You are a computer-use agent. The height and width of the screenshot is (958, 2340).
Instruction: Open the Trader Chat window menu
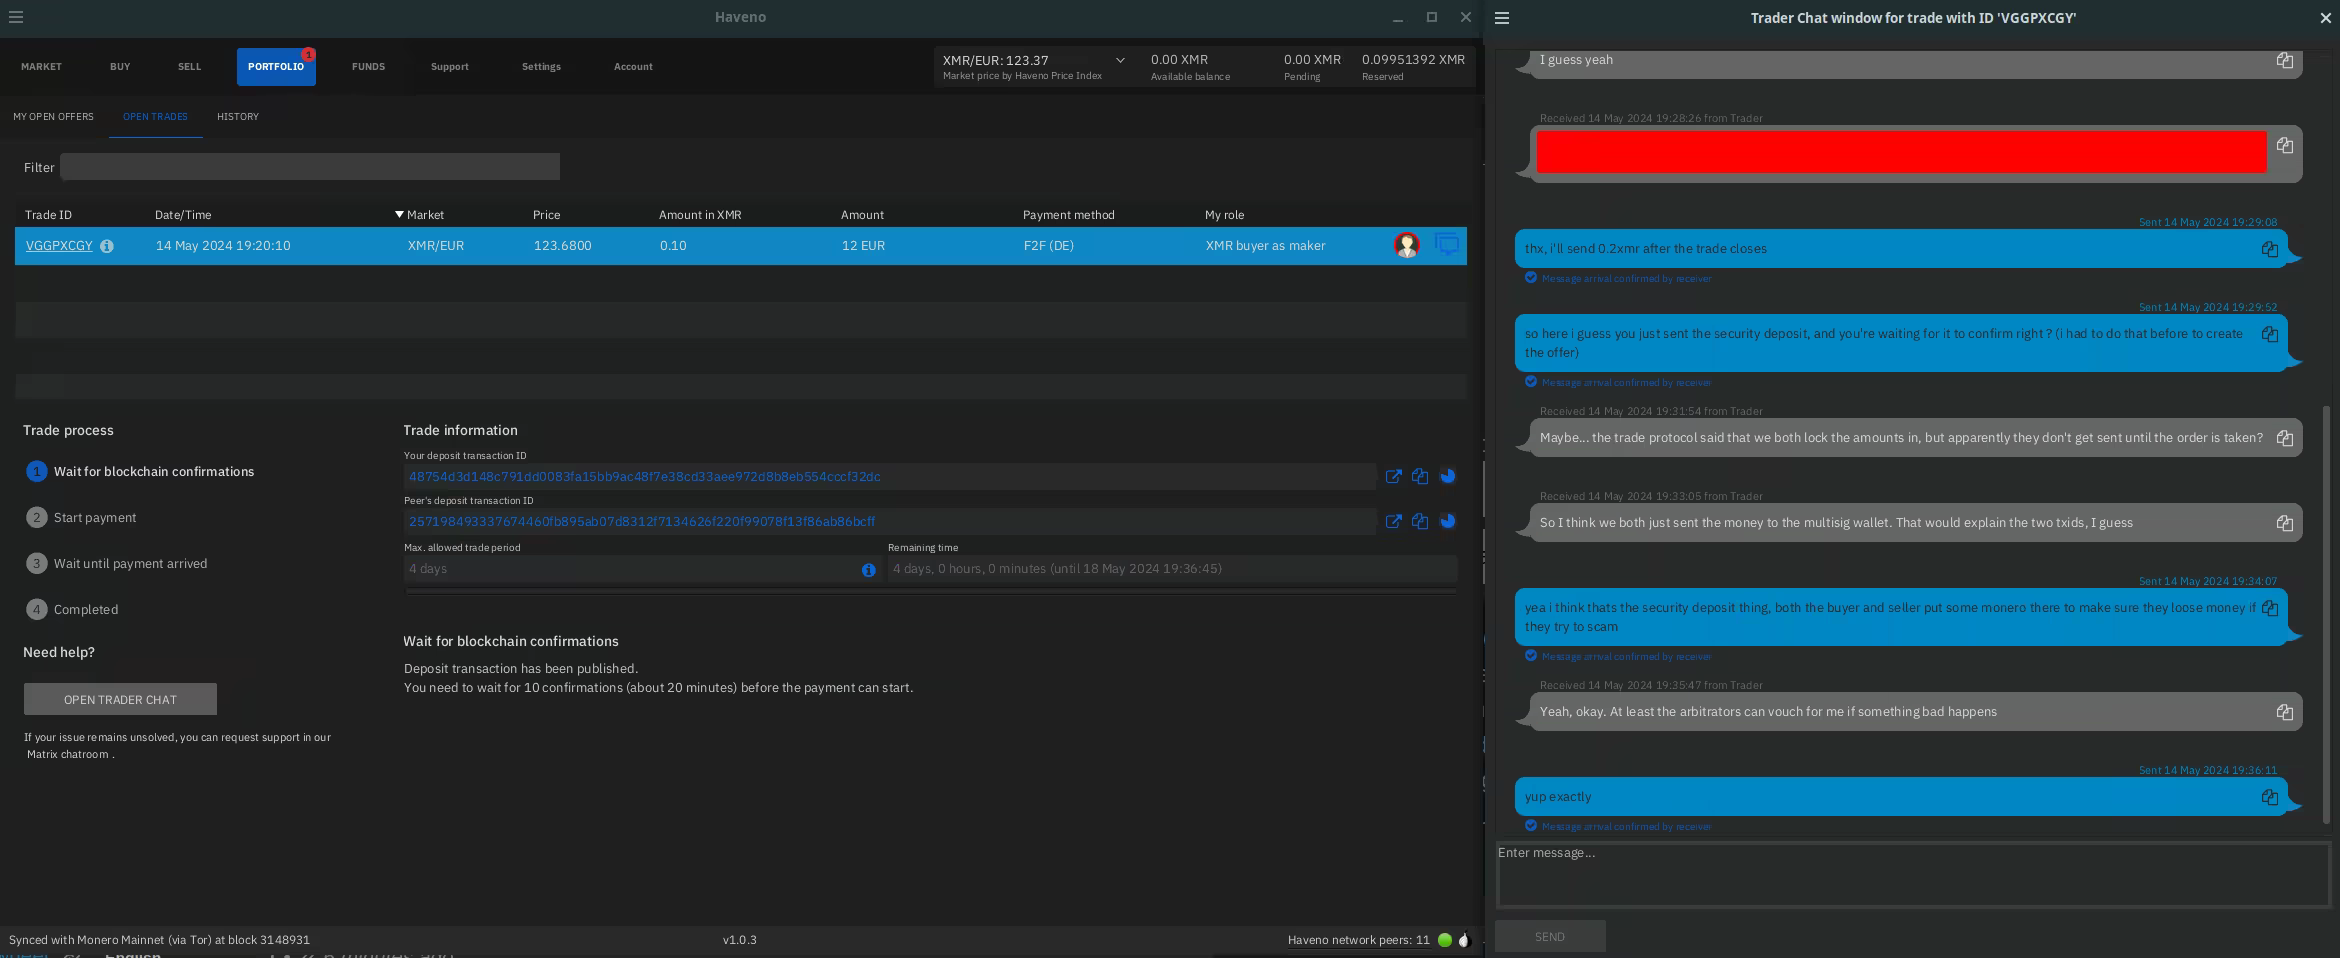1501,18
